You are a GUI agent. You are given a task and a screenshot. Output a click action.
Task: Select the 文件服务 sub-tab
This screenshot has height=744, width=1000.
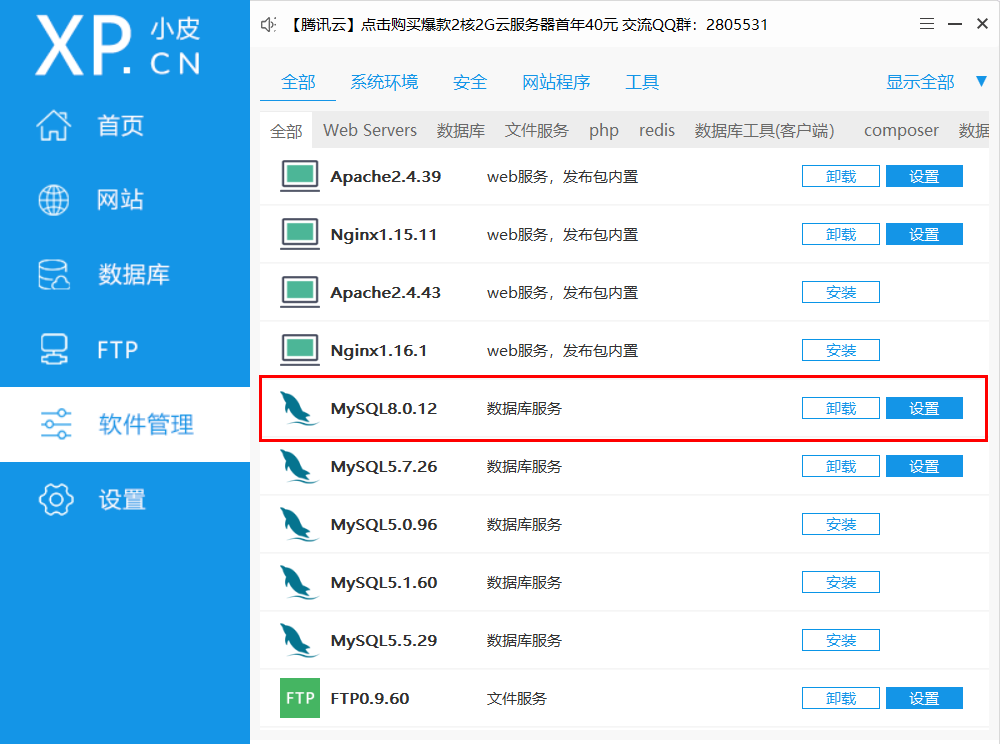click(x=536, y=130)
